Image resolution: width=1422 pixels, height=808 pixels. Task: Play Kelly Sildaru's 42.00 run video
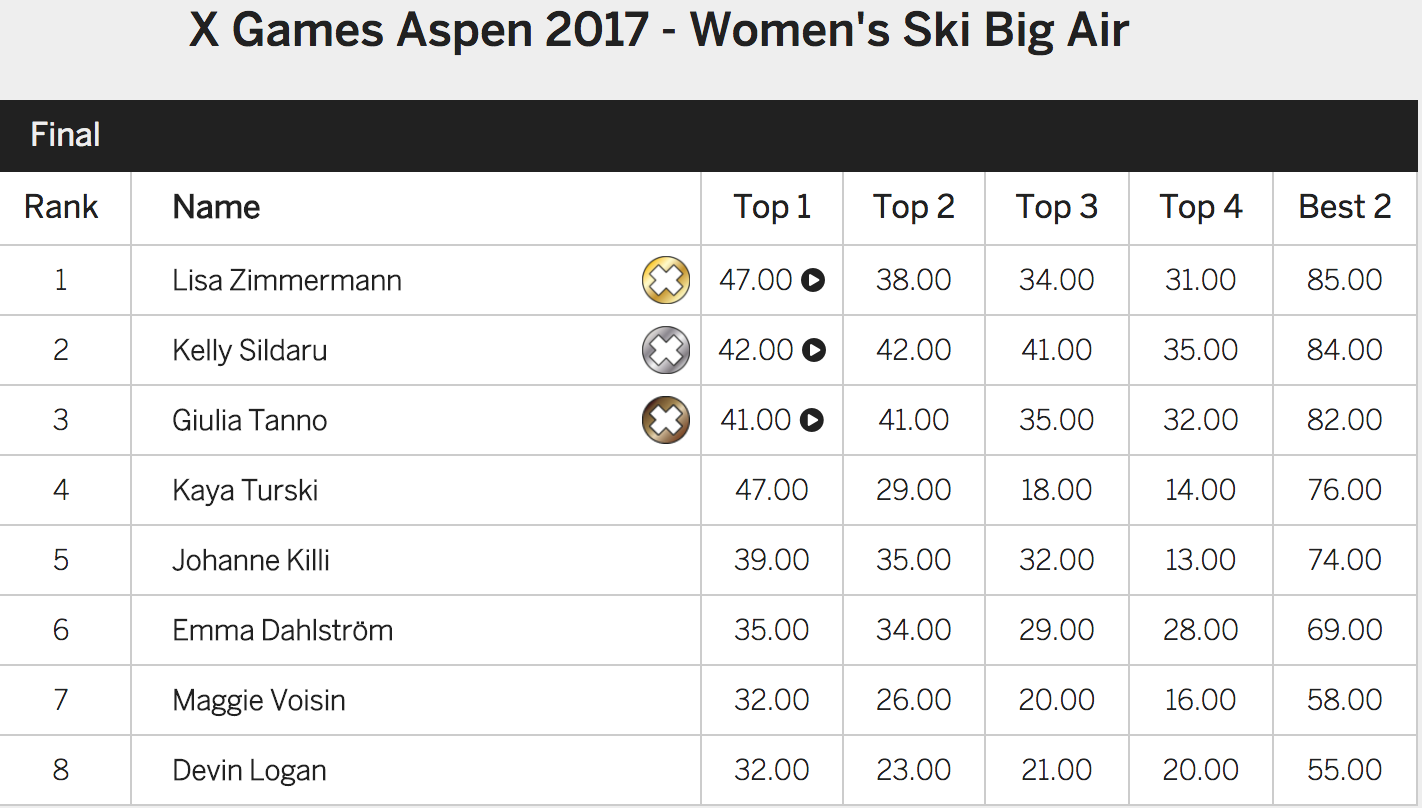tap(814, 350)
